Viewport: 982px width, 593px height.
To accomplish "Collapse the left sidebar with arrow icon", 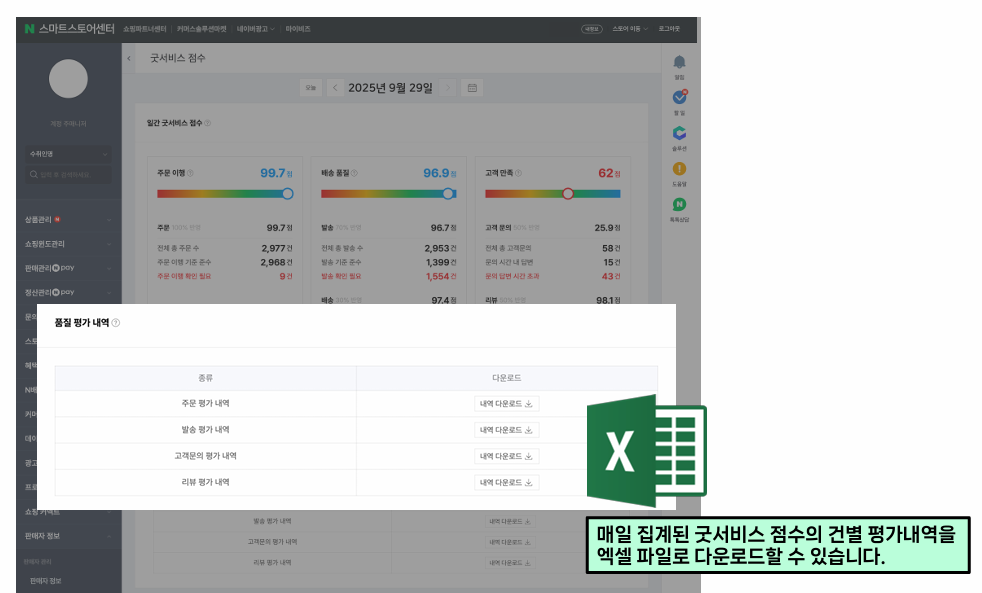I will [x=129, y=59].
